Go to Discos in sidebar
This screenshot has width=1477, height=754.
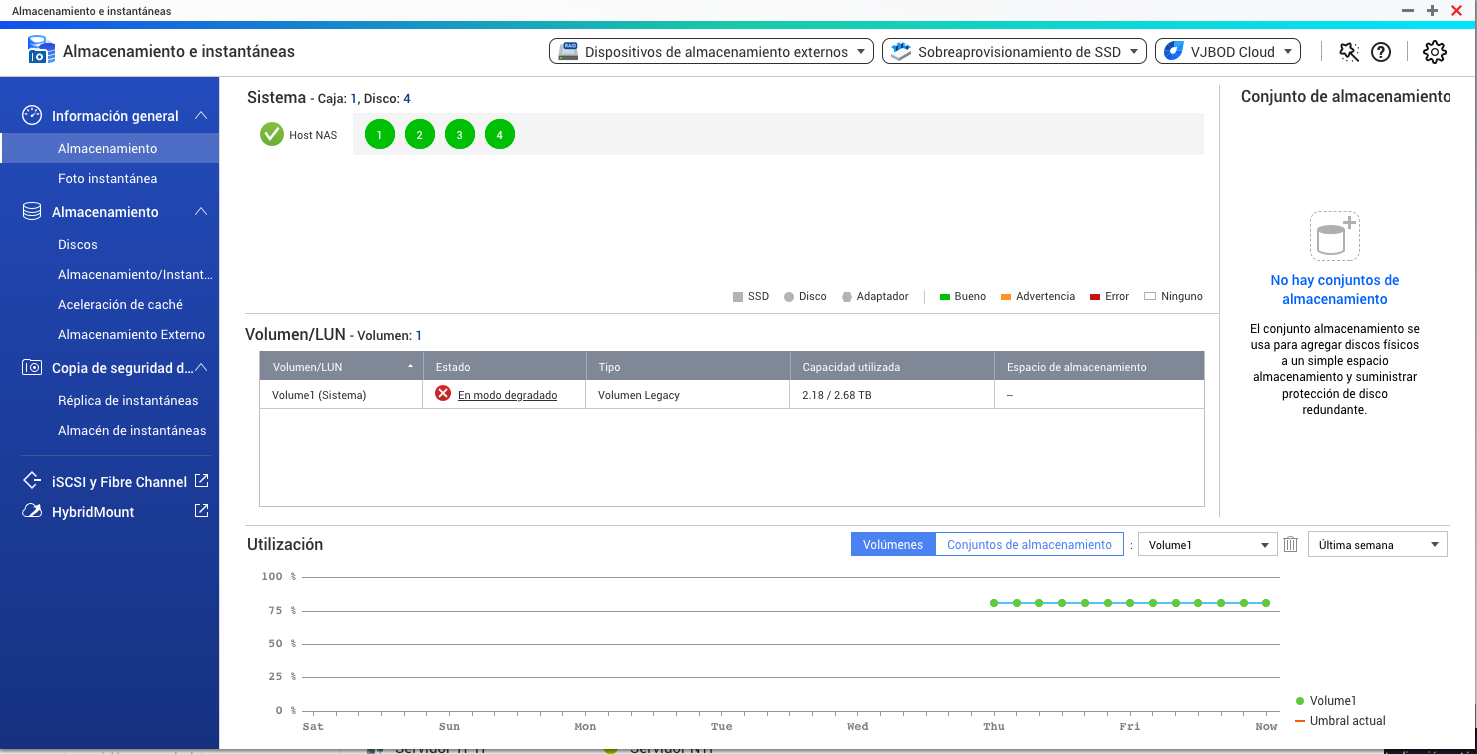click(x=78, y=245)
